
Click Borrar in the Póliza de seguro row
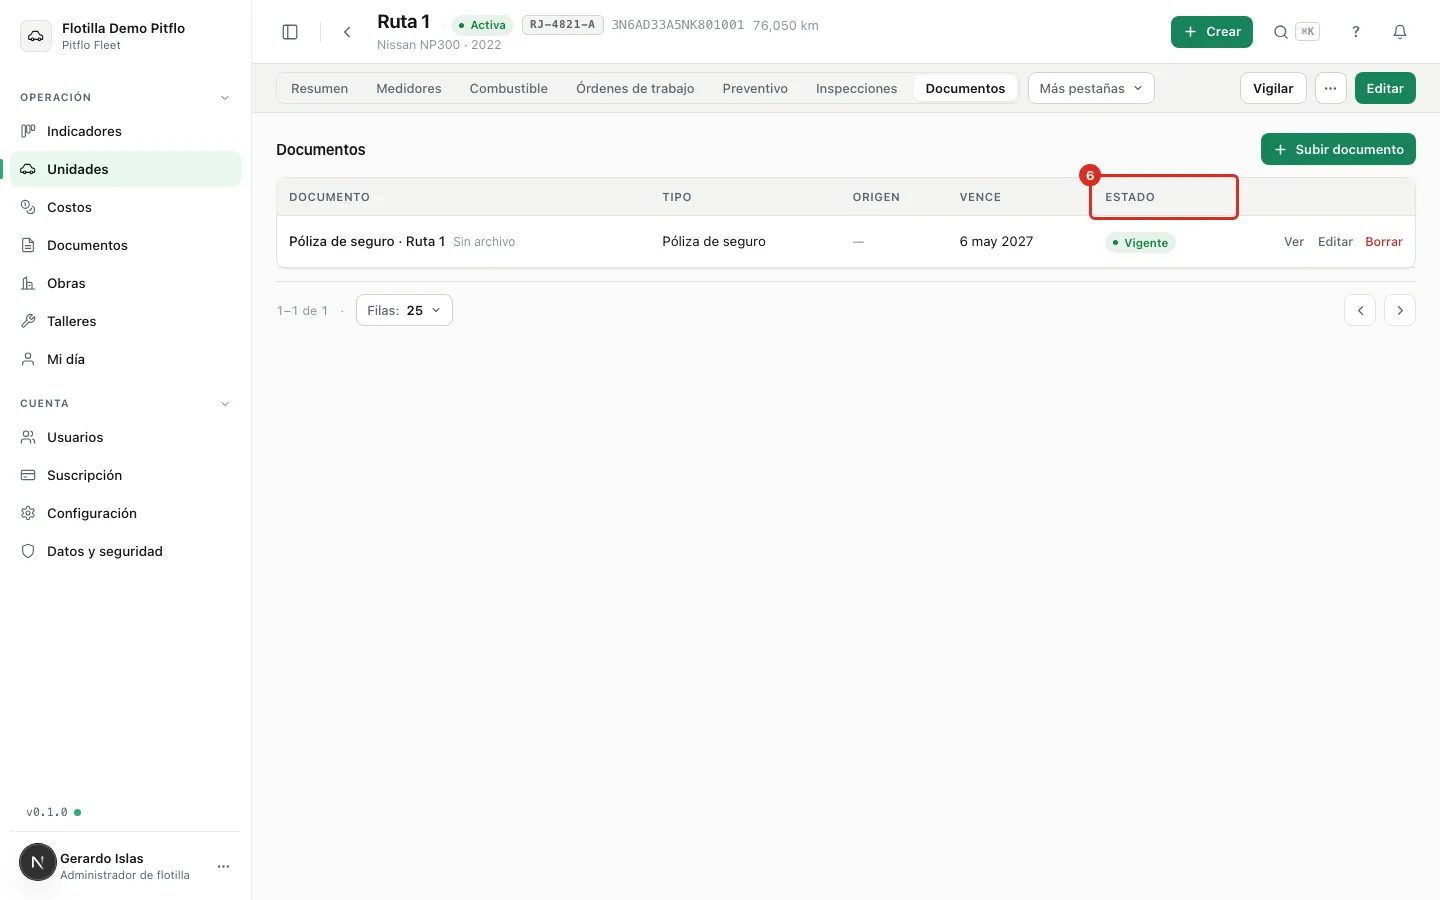pos(1384,242)
